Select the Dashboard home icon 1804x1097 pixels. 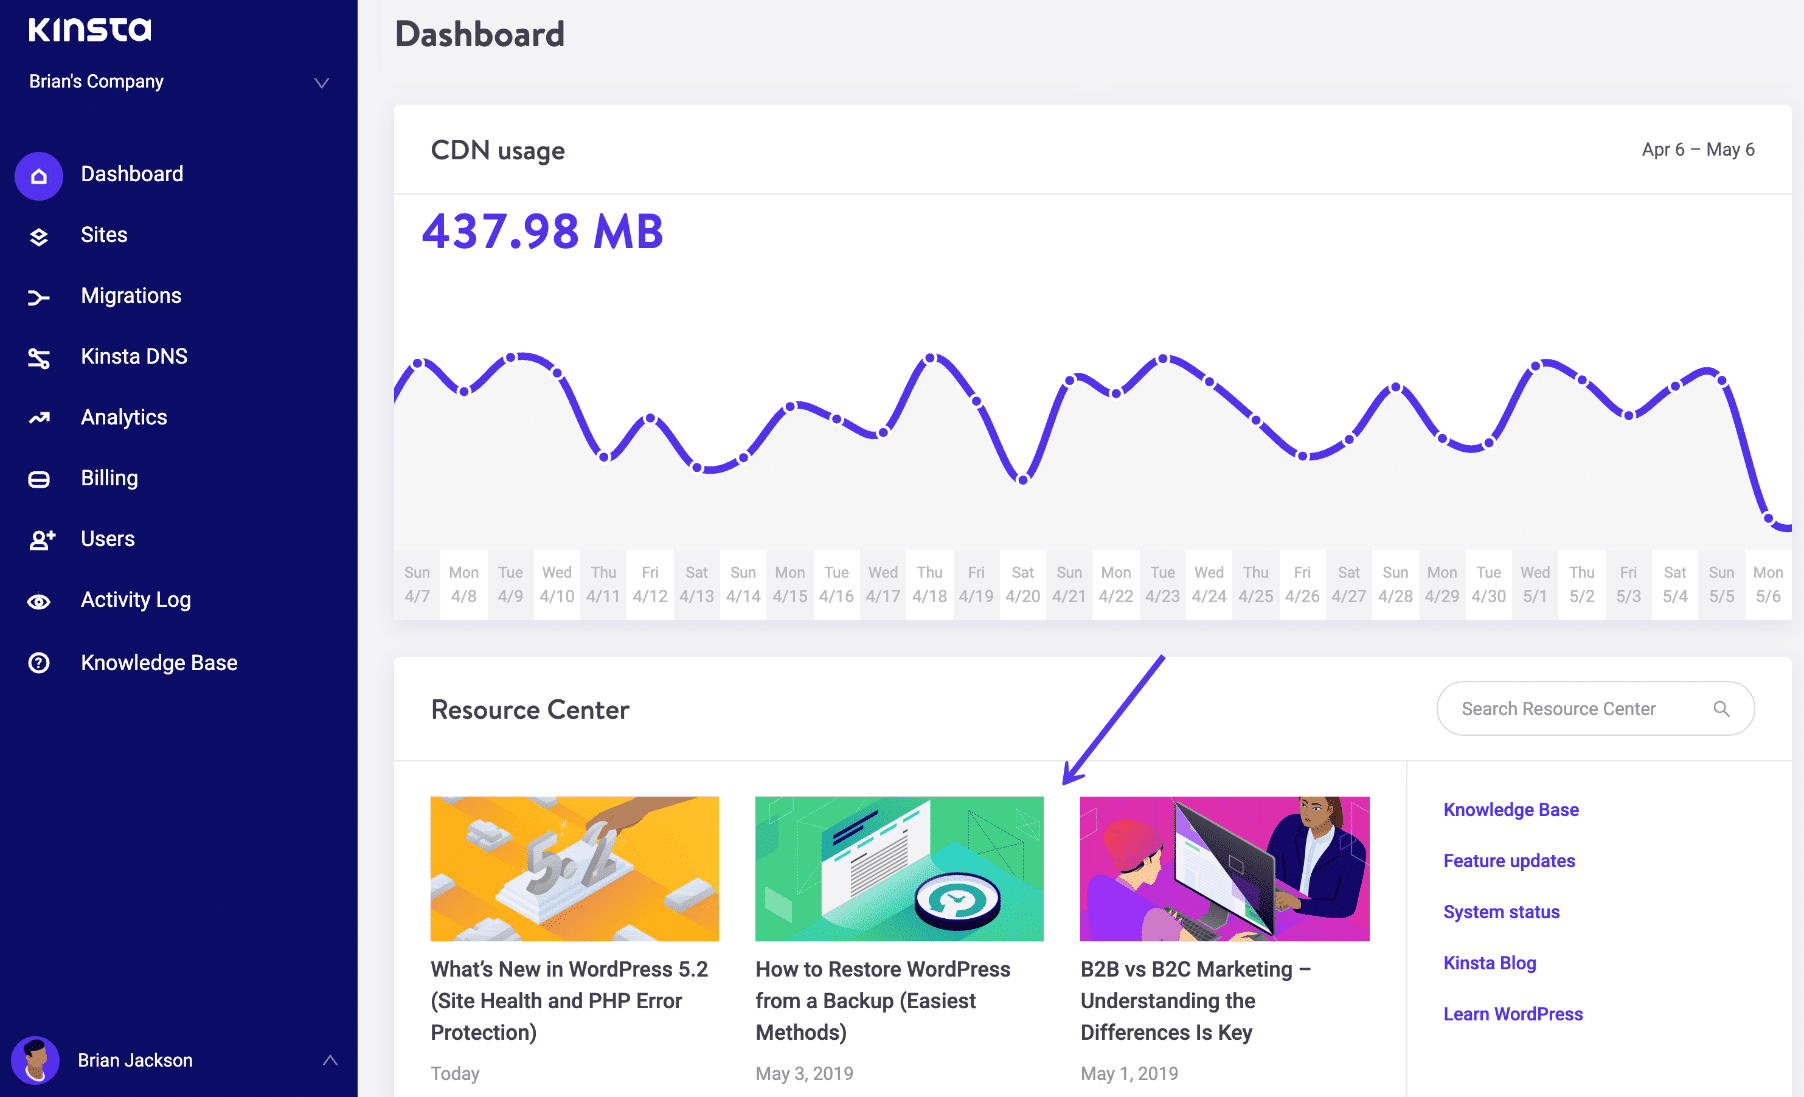(38, 175)
